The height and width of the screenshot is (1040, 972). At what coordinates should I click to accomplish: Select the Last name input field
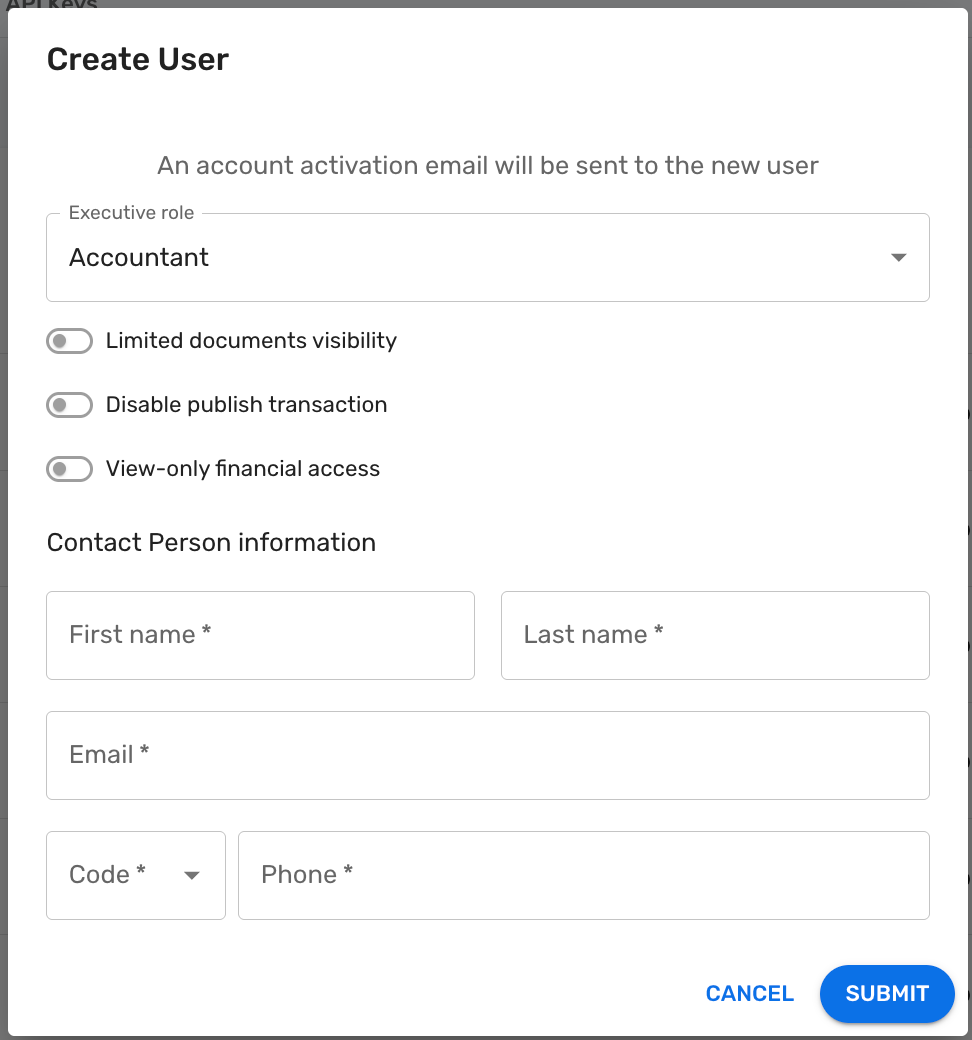pos(715,635)
